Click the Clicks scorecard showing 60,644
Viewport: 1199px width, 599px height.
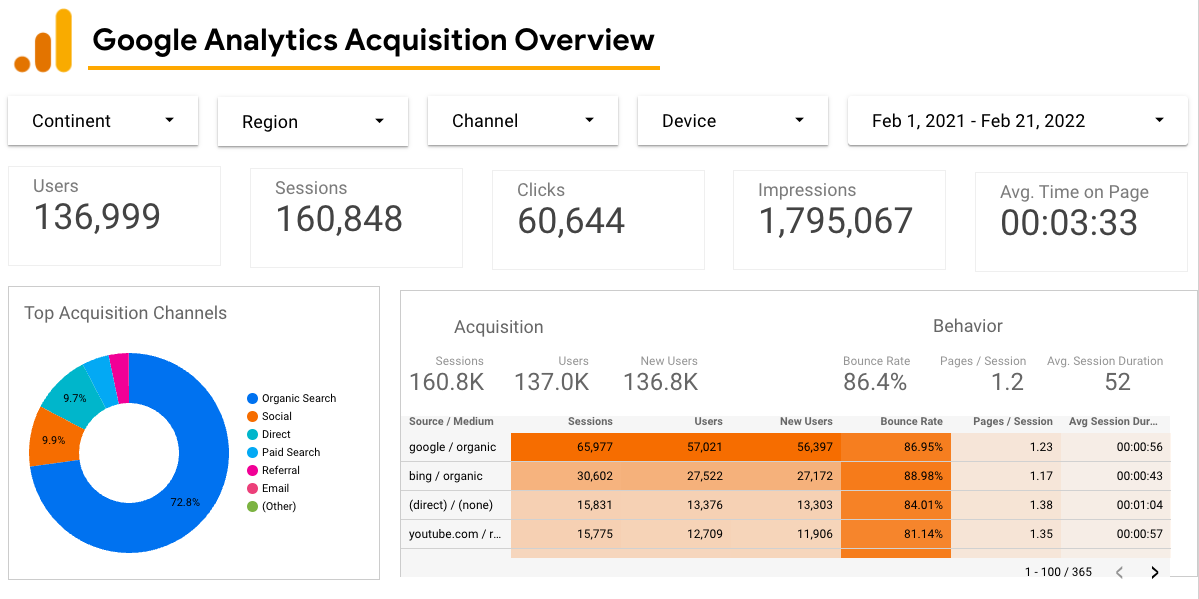tap(598, 220)
